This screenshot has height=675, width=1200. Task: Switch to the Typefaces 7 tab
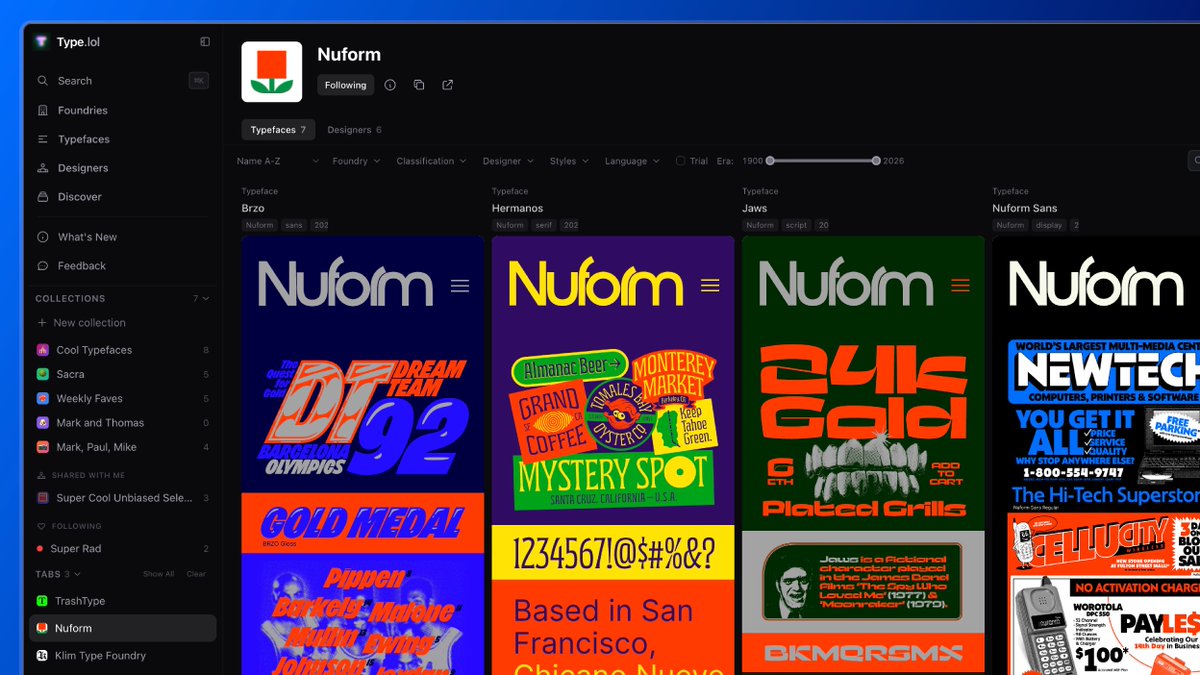pos(278,130)
